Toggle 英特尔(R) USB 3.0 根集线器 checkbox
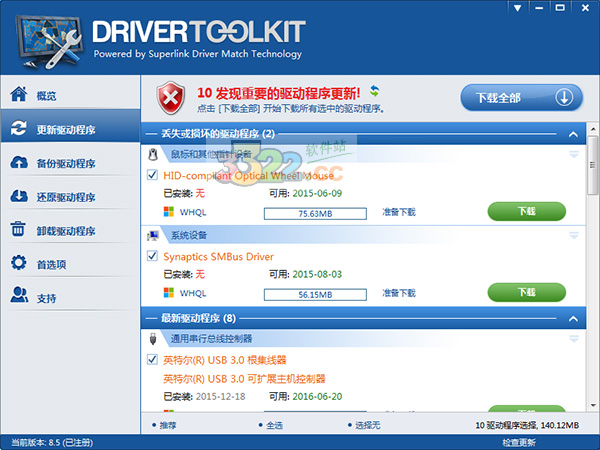The image size is (600, 450). [153, 359]
